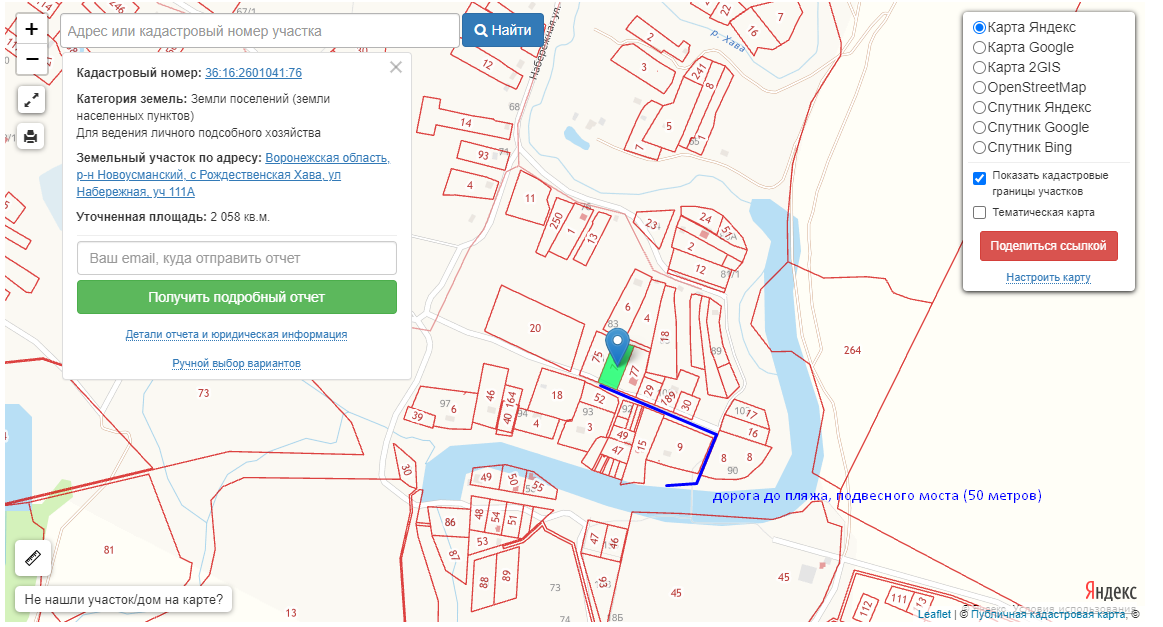Viewport: 1163px width, 627px height.
Task: Select Карта Яндекс radio option
Action: click(979, 27)
